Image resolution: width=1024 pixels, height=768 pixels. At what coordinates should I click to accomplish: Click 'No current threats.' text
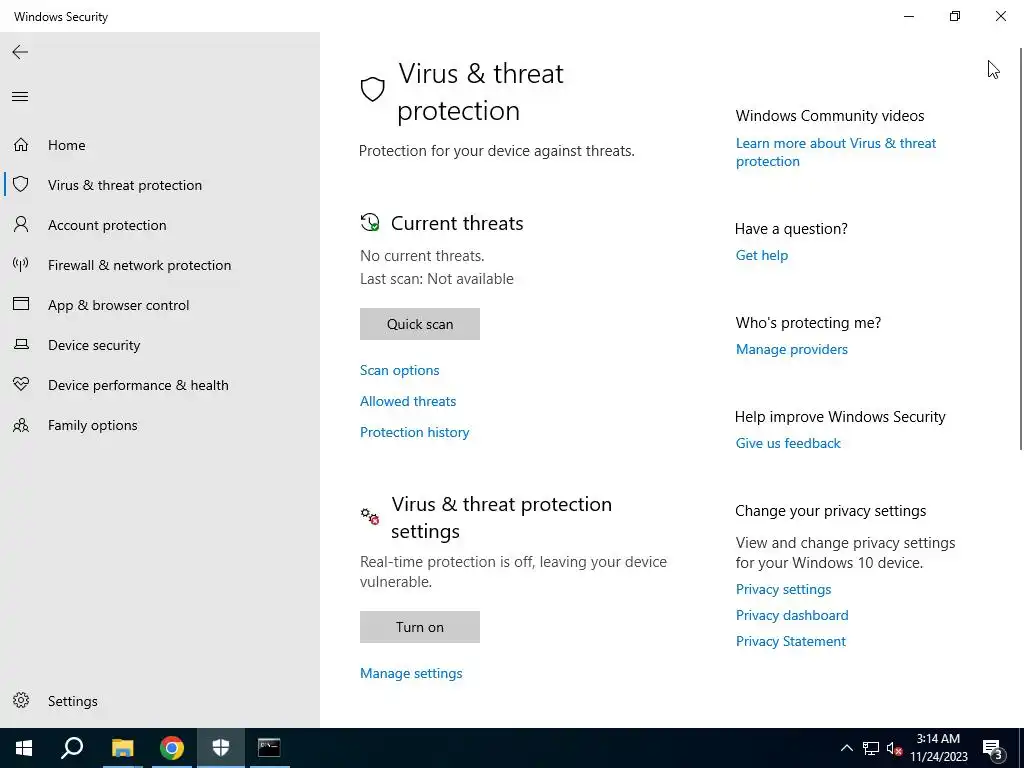[423, 256]
